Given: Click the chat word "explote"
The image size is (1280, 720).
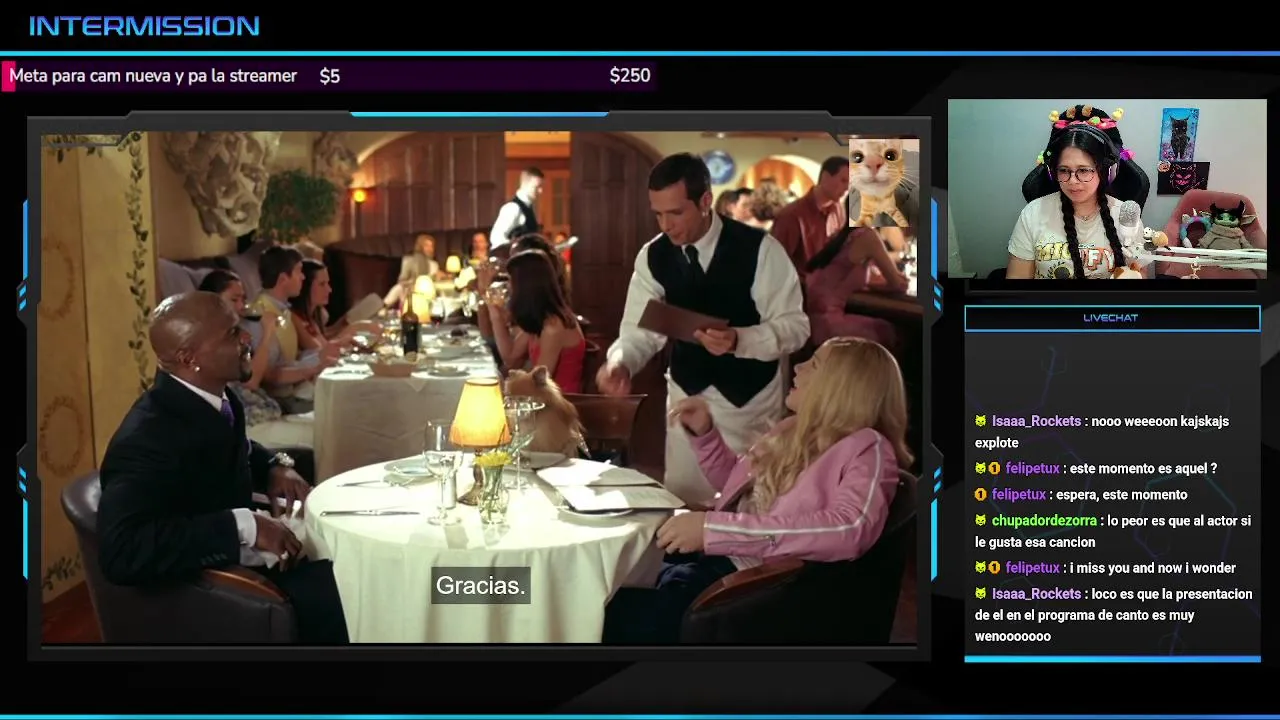Looking at the screenshot, I should (997, 442).
